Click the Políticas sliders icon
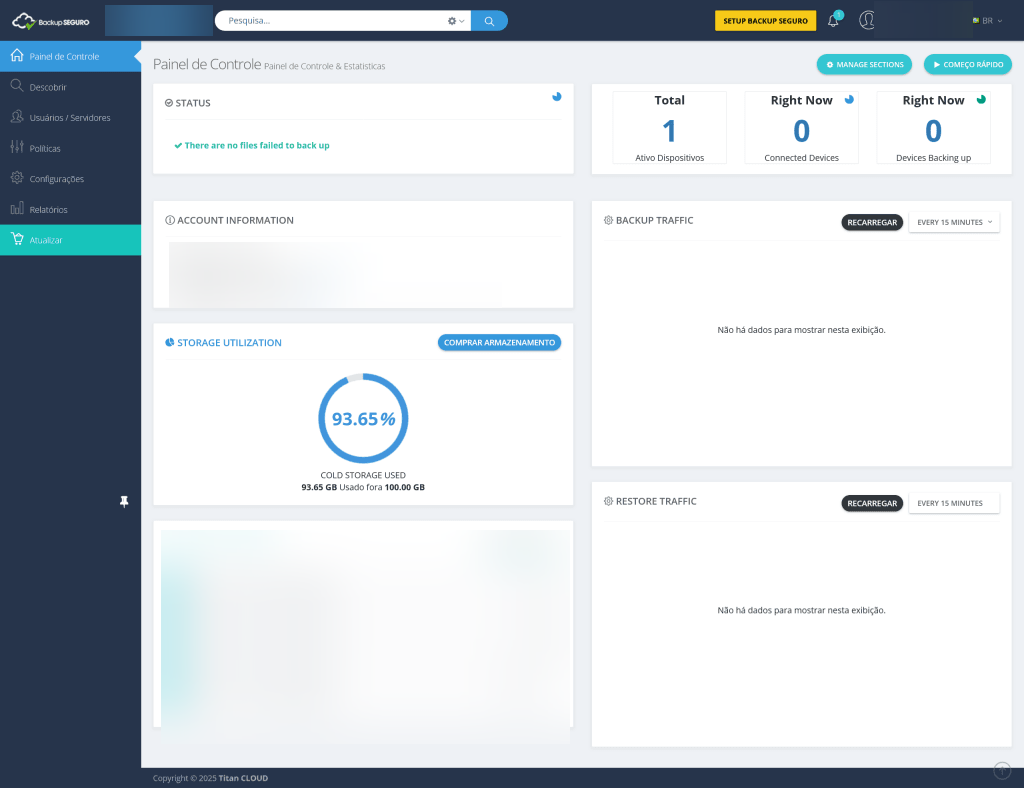This screenshot has width=1024, height=788. 17,147
